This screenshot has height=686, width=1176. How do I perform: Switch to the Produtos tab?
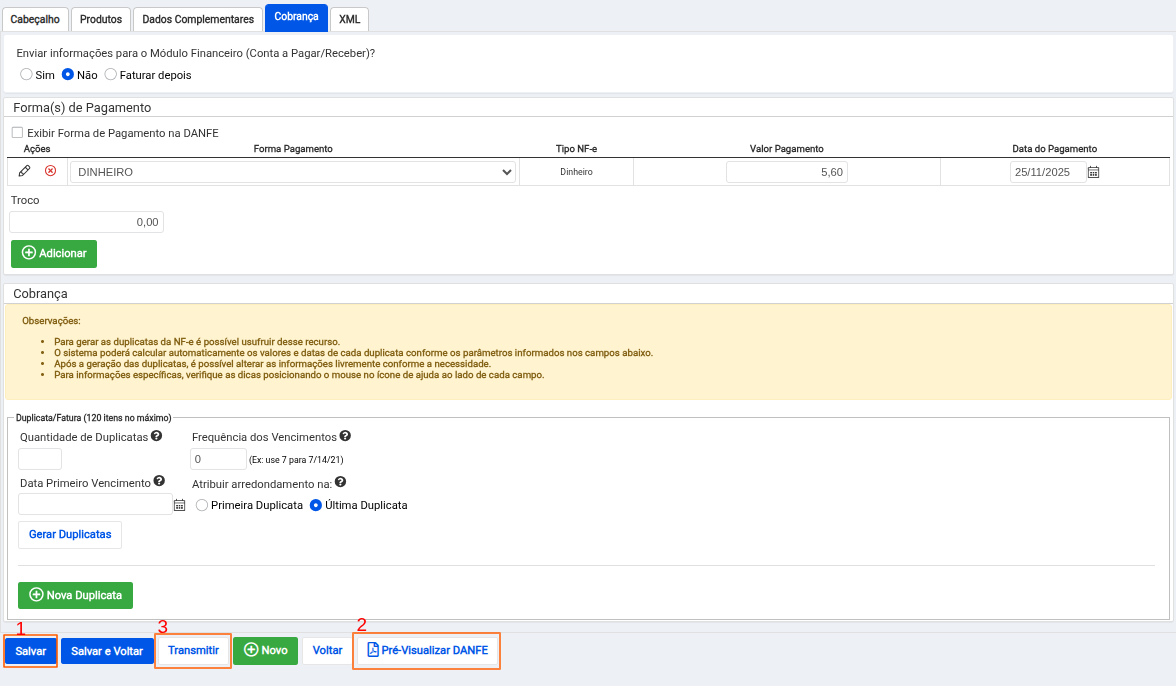click(x=101, y=19)
